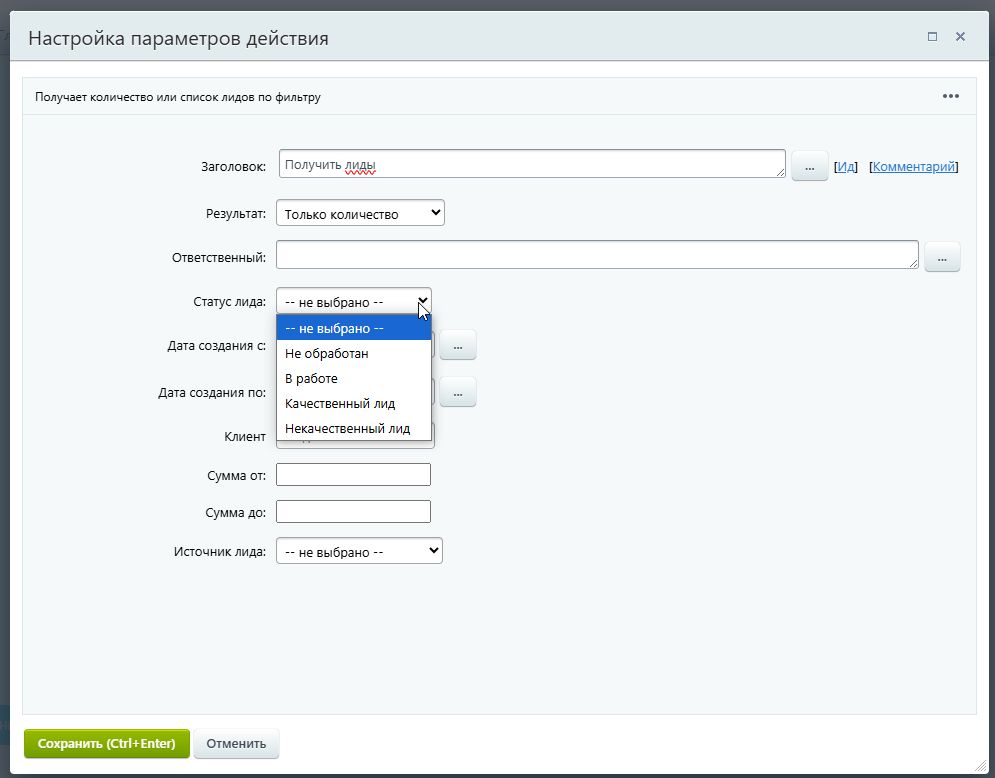995x778 pixels.
Task: Click ellipsis button beside Дата создания по
Action: pyautogui.click(x=458, y=393)
